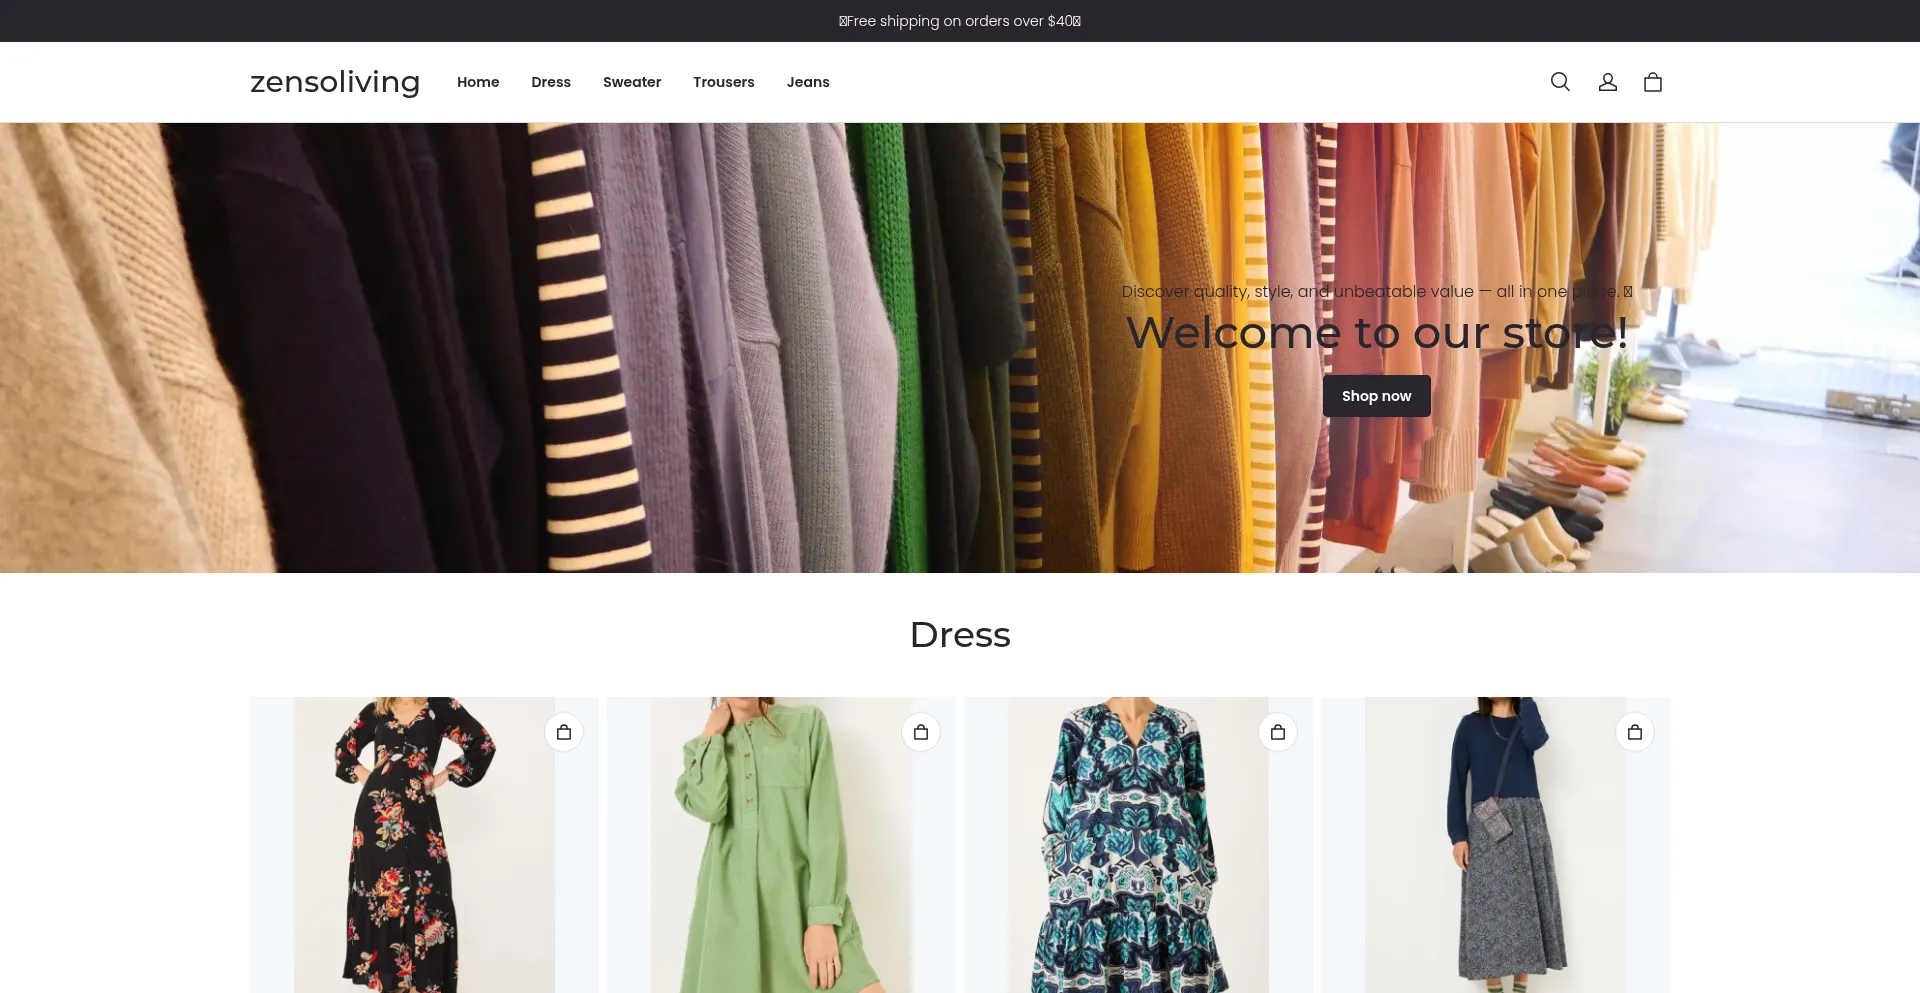Open the Dress category menu
1920x993 pixels.
click(x=551, y=82)
